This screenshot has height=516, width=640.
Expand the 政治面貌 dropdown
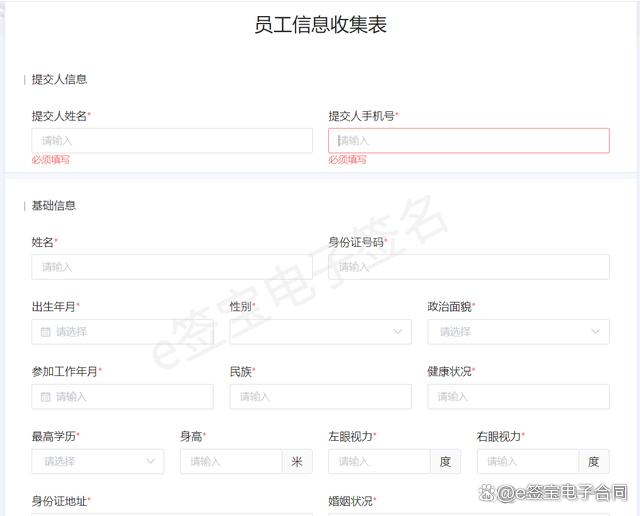[596, 332]
